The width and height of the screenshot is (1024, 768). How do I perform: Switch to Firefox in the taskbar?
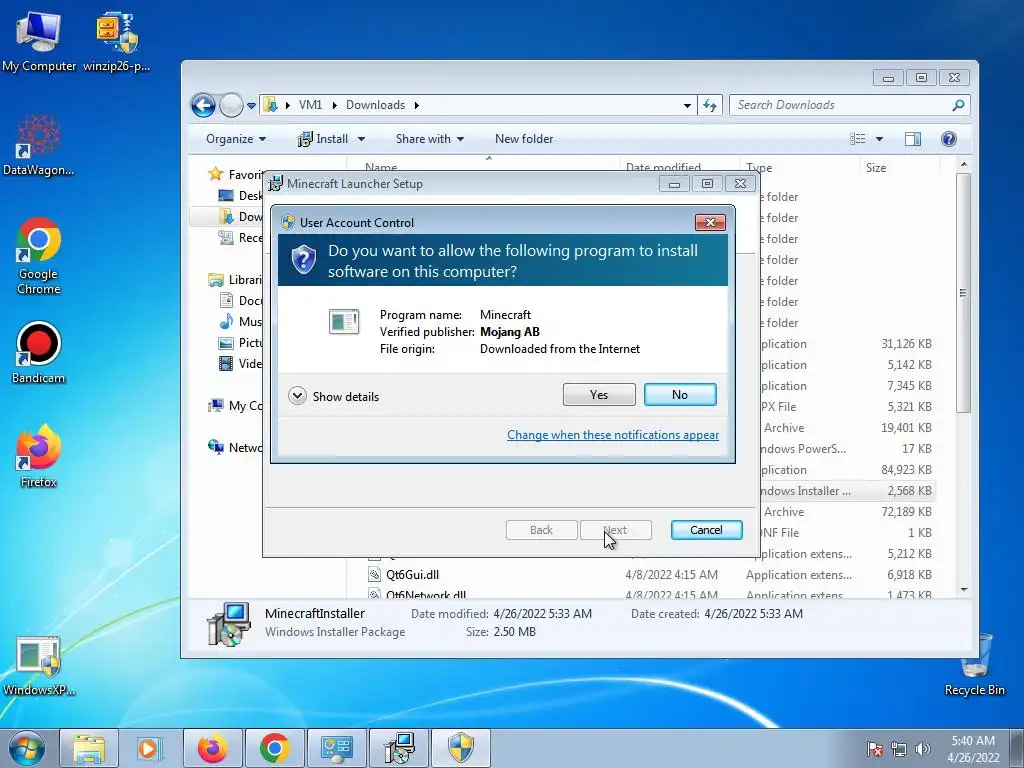[x=212, y=748]
